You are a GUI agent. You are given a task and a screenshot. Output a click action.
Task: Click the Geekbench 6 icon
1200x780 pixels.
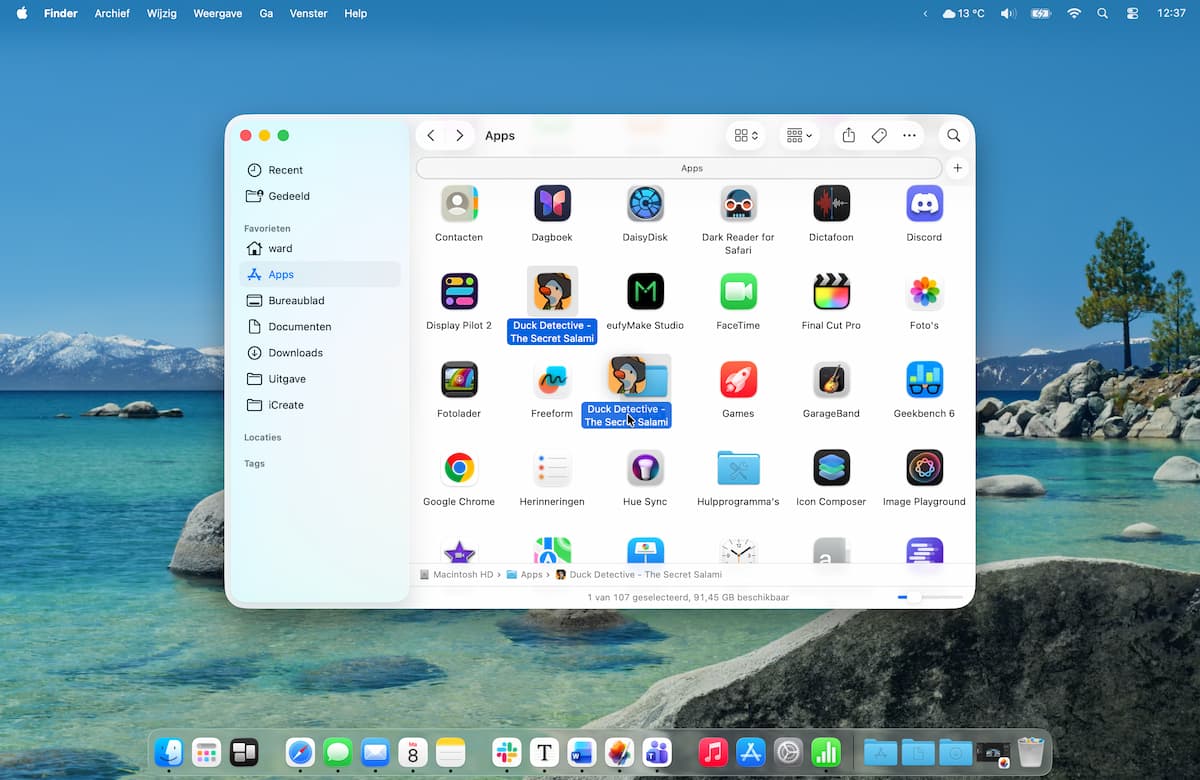pyautogui.click(x=924, y=380)
